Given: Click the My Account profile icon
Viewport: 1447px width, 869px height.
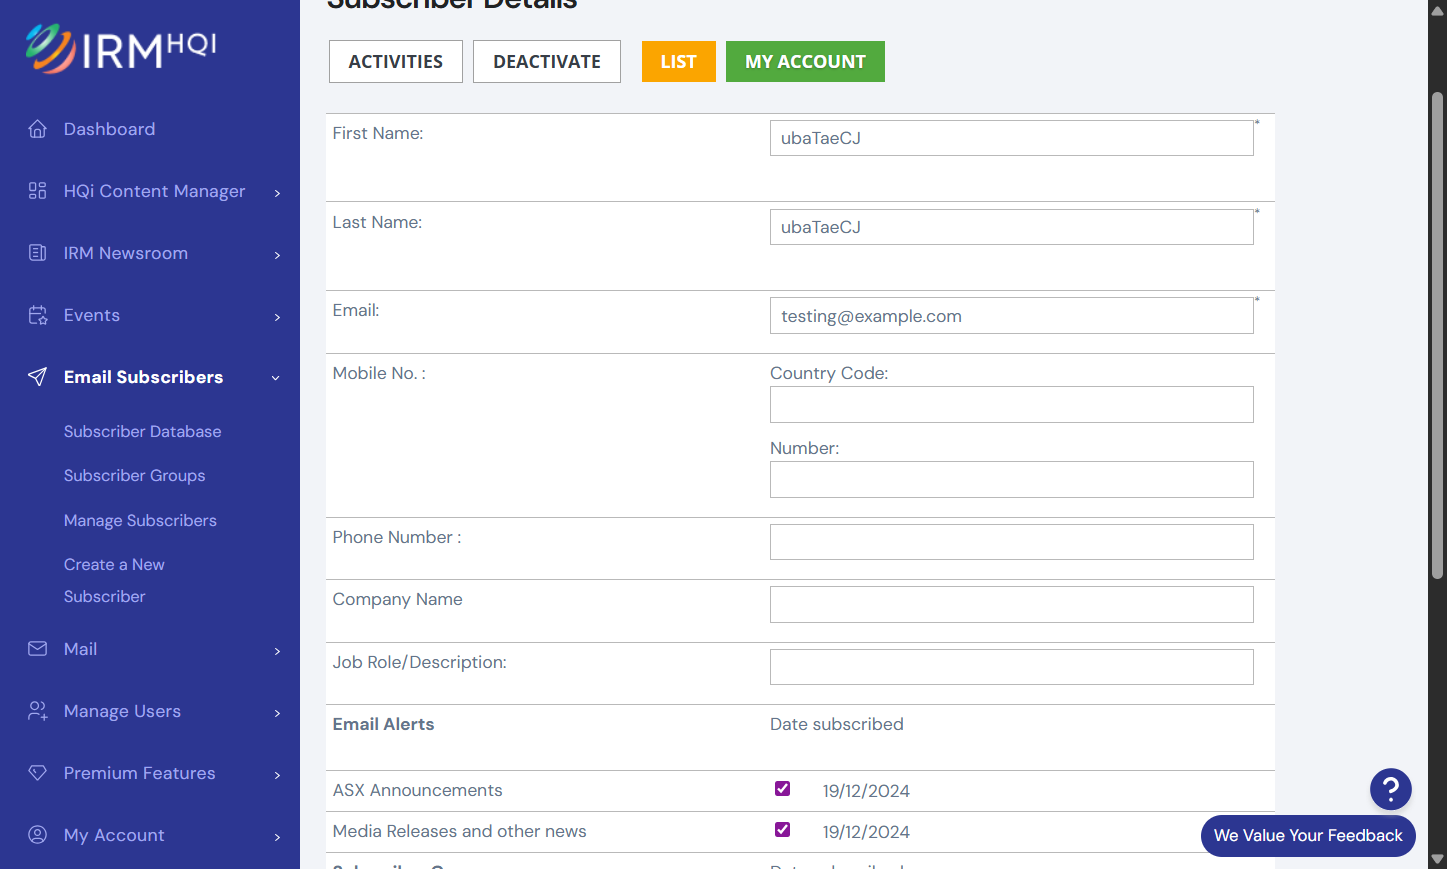Looking at the screenshot, I should [38, 835].
